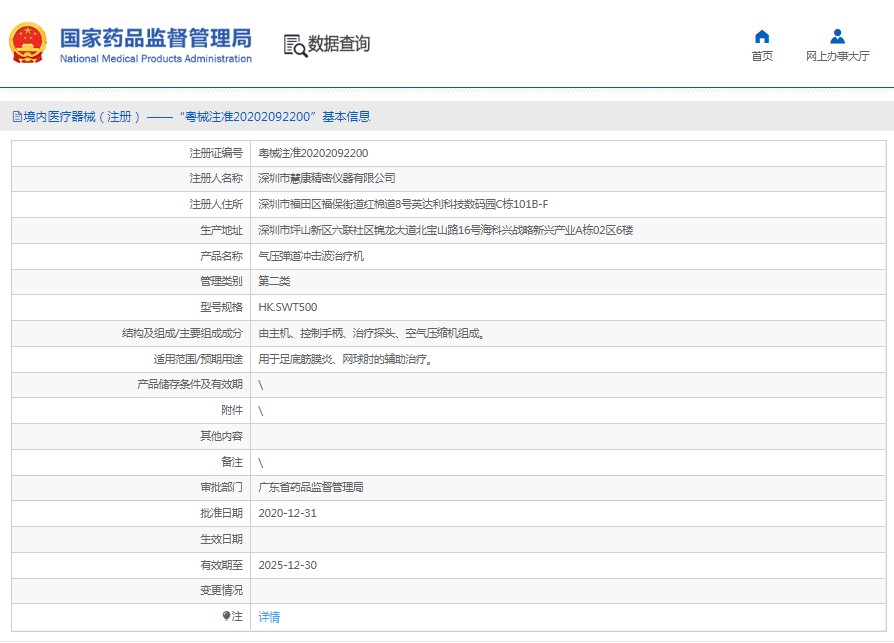Click the page heading 基本信息 title
Screen dimensions: 894x643
(346, 117)
